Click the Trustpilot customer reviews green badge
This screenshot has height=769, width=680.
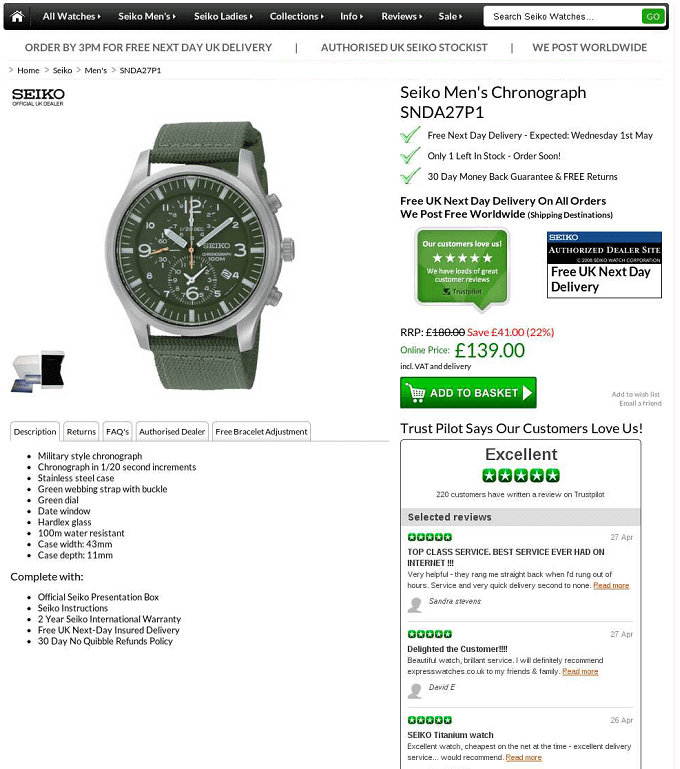[462, 269]
